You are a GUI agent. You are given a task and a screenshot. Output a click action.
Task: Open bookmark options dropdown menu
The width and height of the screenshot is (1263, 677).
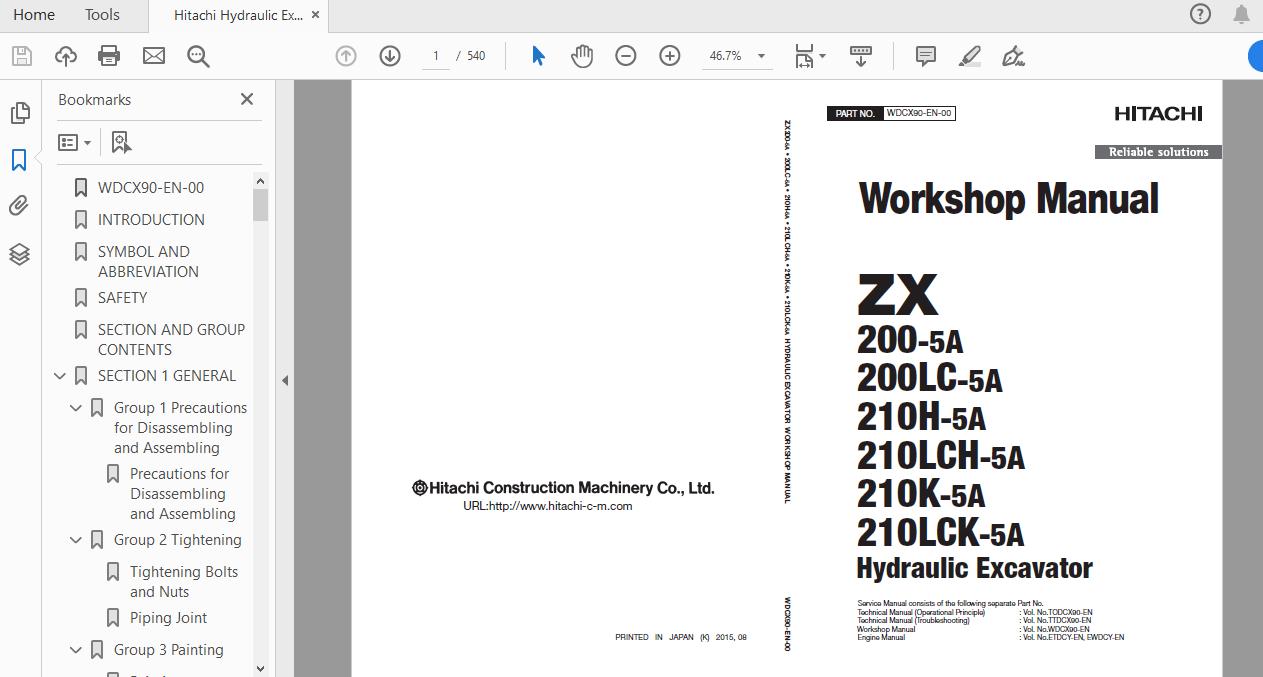click(x=75, y=142)
